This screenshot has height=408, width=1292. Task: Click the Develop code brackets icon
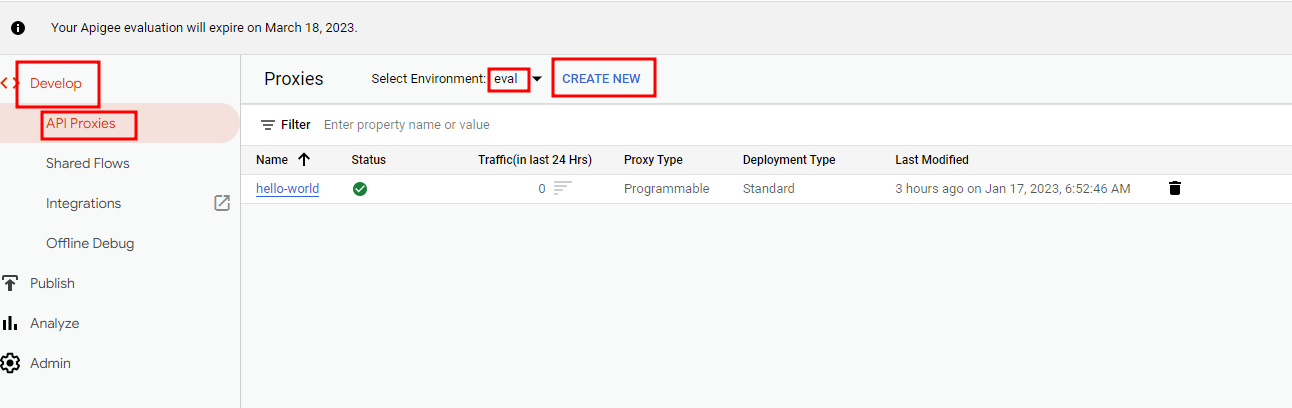(9, 83)
